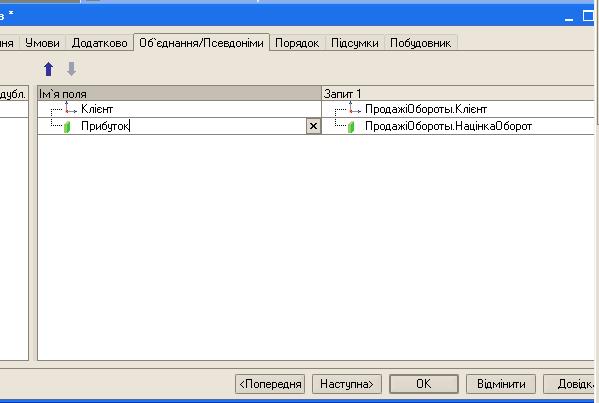
Task: Click the dimension icon beside Клієнт field name
Action: click(x=70, y=109)
